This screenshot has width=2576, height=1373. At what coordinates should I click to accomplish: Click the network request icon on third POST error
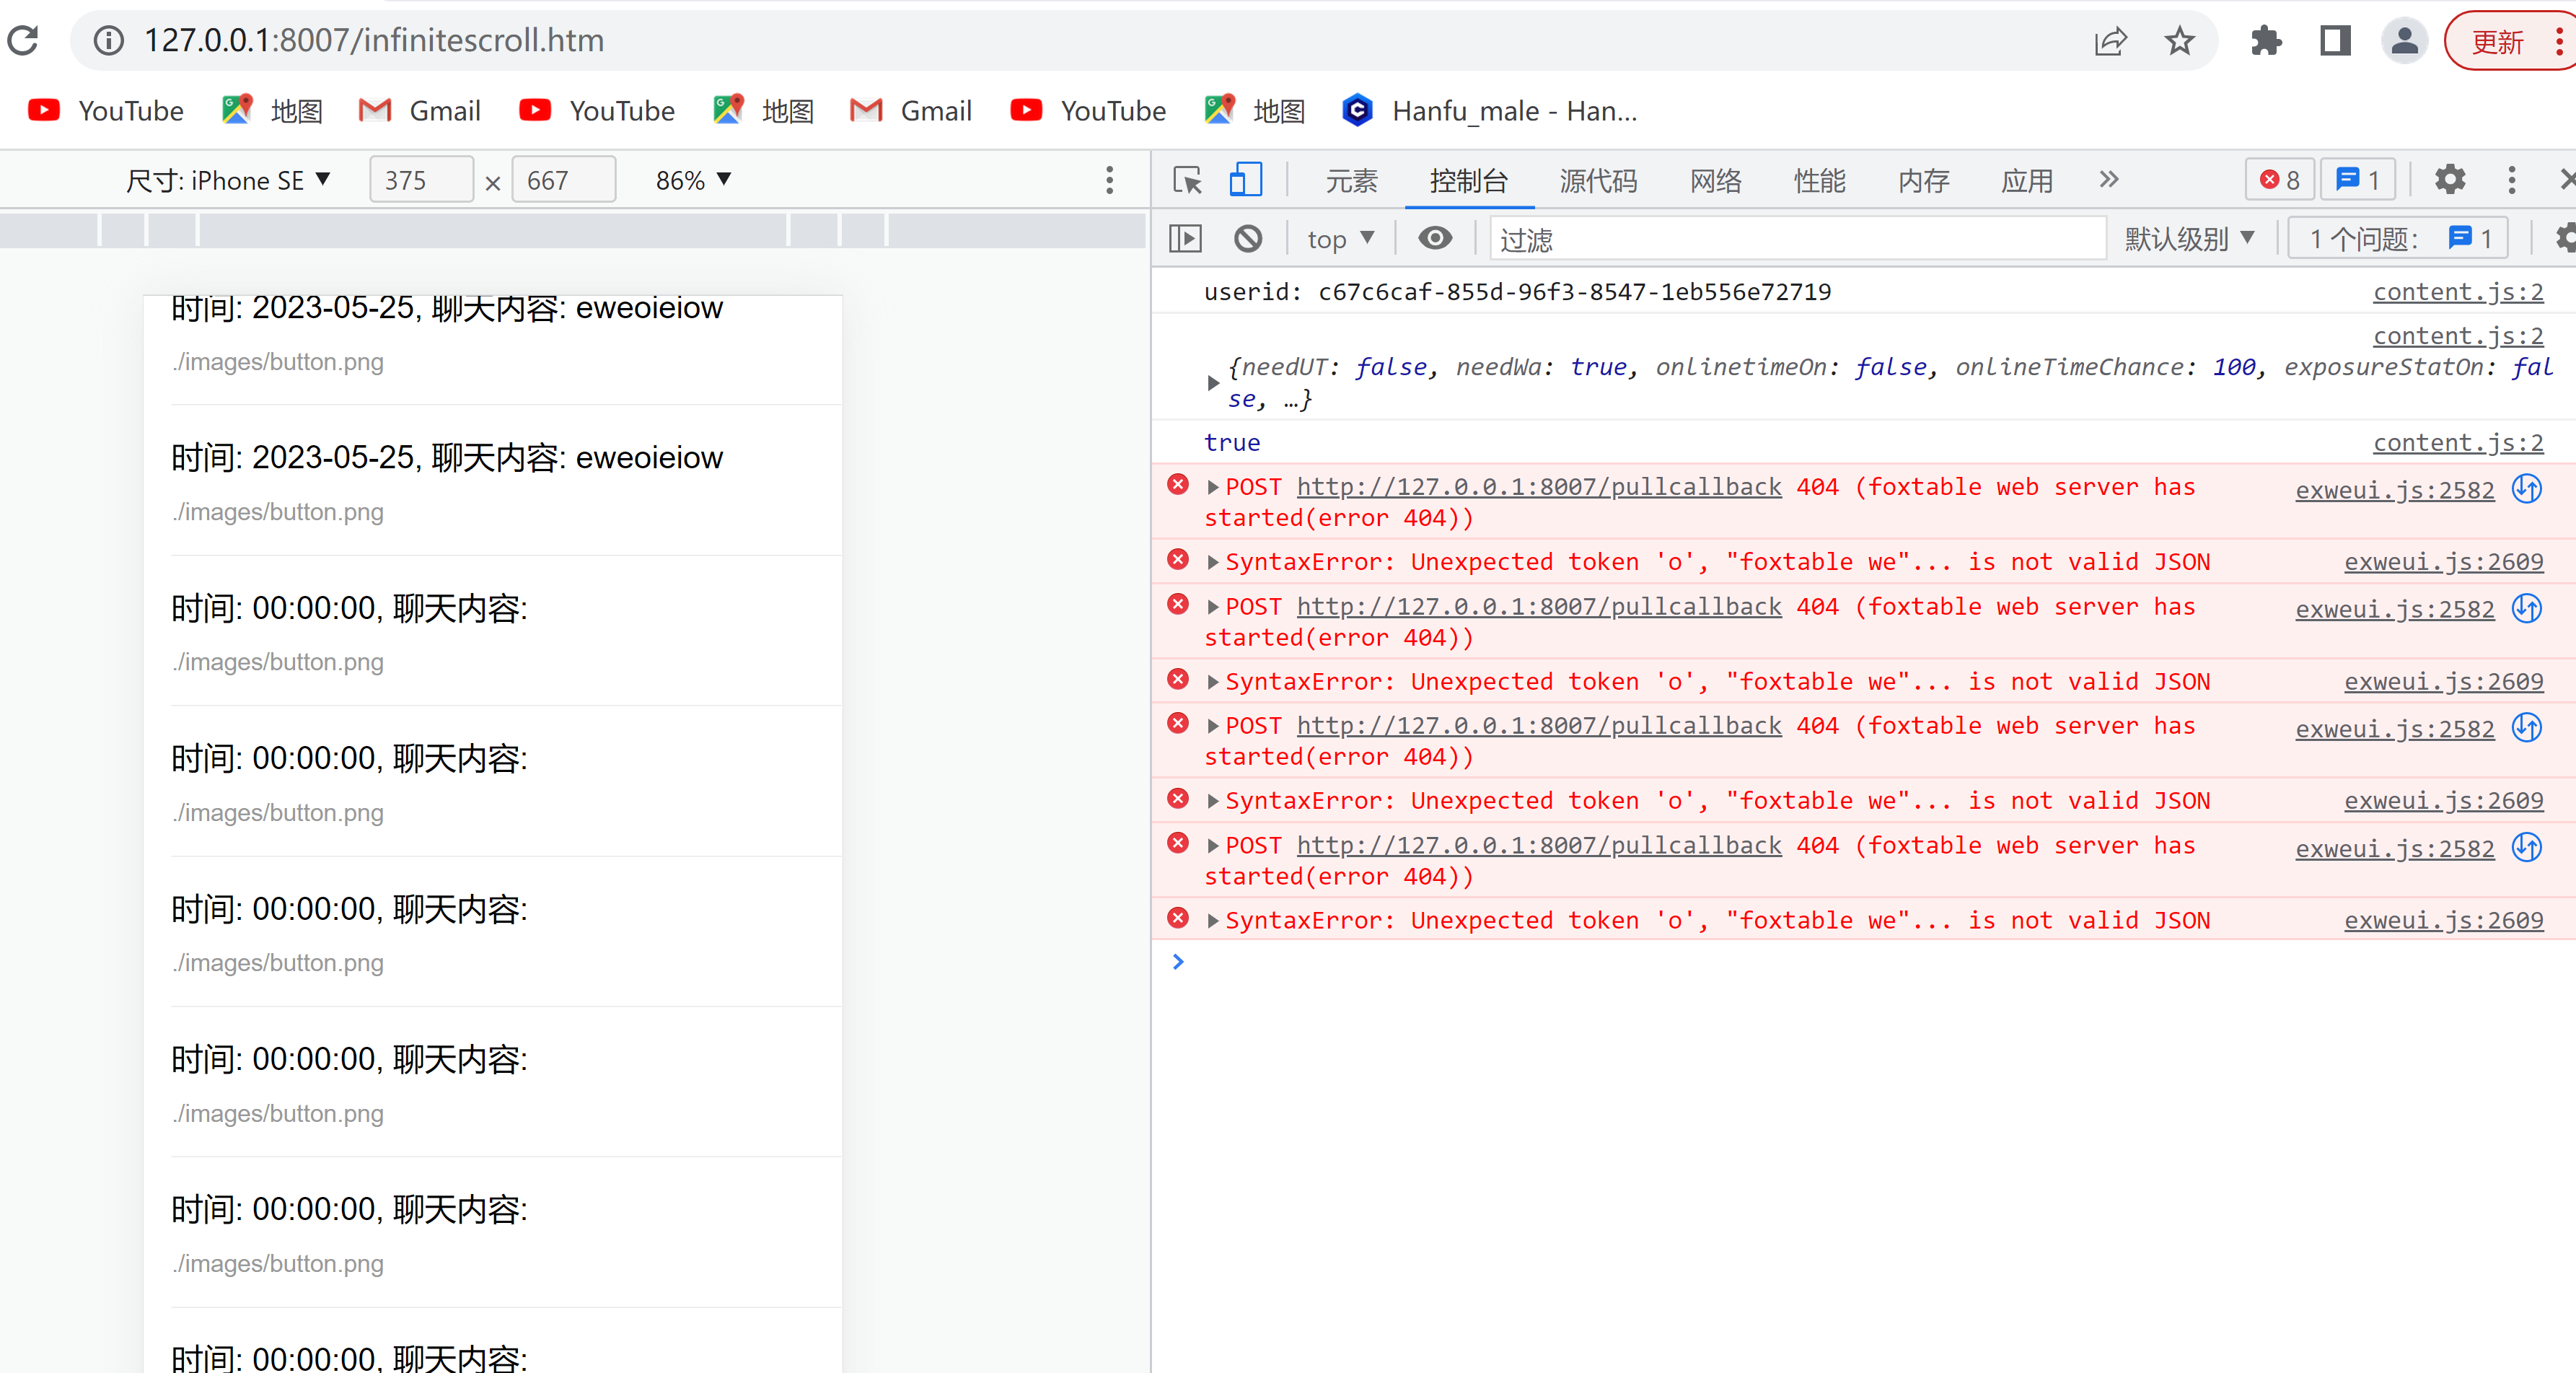(x=2527, y=727)
